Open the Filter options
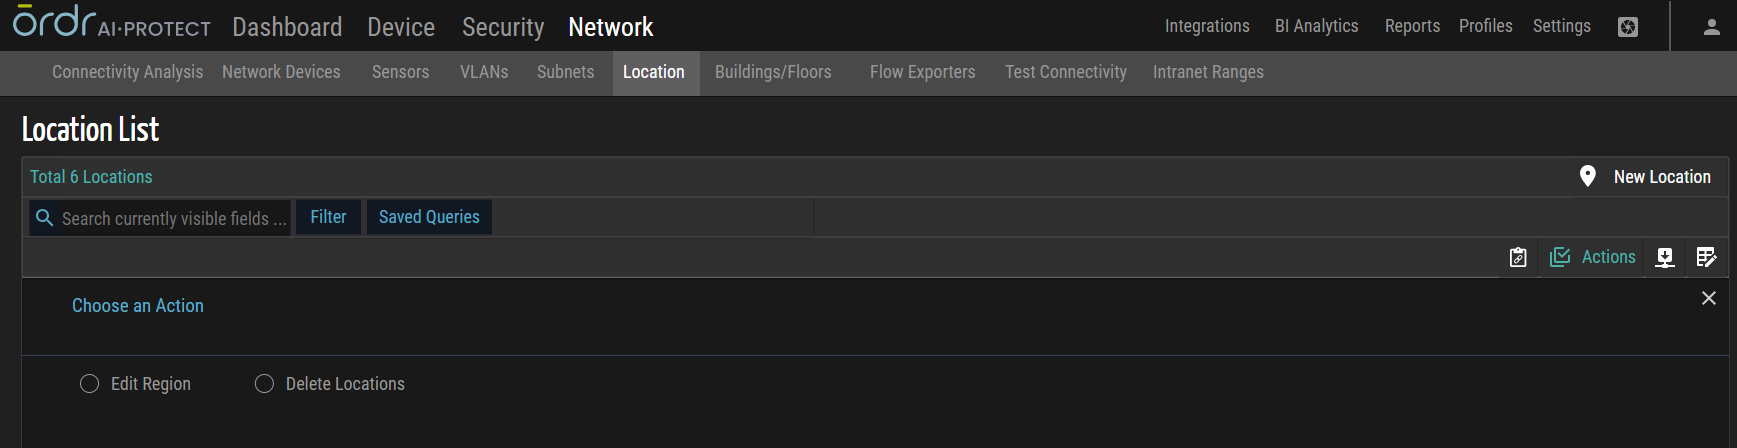 pos(328,217)
